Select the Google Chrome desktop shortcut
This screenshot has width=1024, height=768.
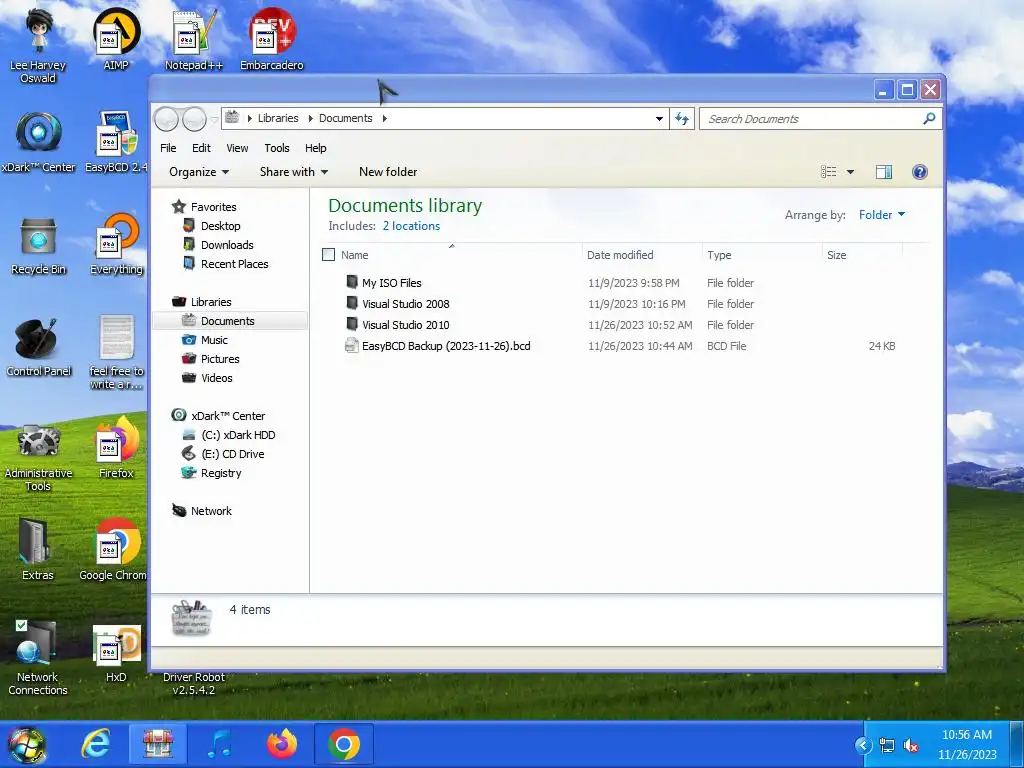coord(113,550)
